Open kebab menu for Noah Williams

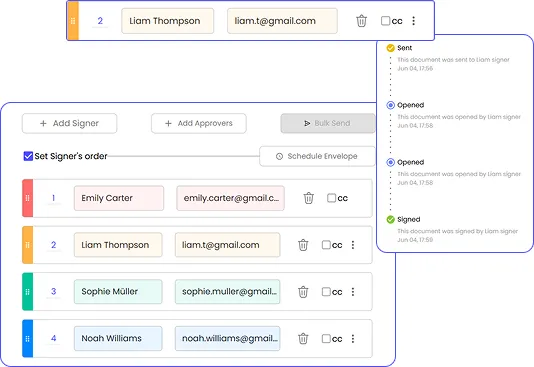[353, 338]
